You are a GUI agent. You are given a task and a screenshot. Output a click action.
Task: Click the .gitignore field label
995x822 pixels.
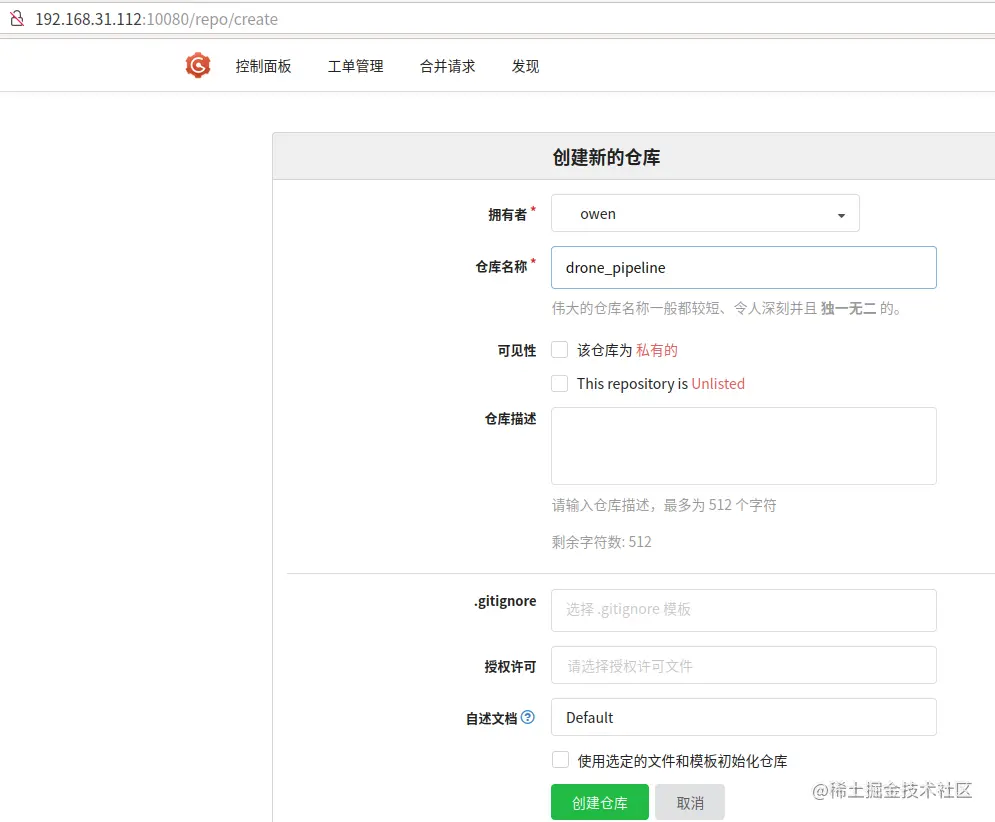[x=505, y=601]
